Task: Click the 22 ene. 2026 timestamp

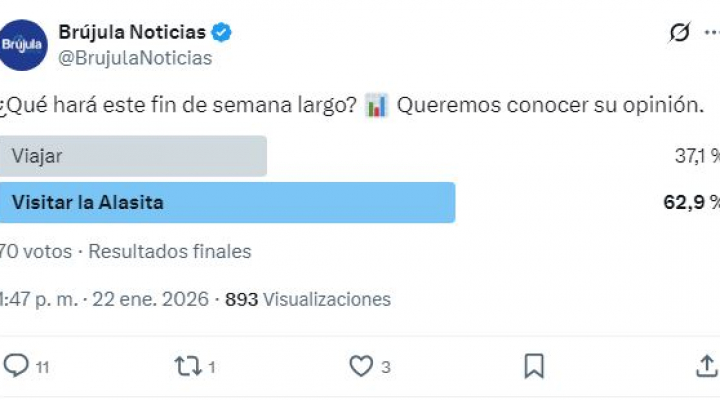Action: click(153, 299)
